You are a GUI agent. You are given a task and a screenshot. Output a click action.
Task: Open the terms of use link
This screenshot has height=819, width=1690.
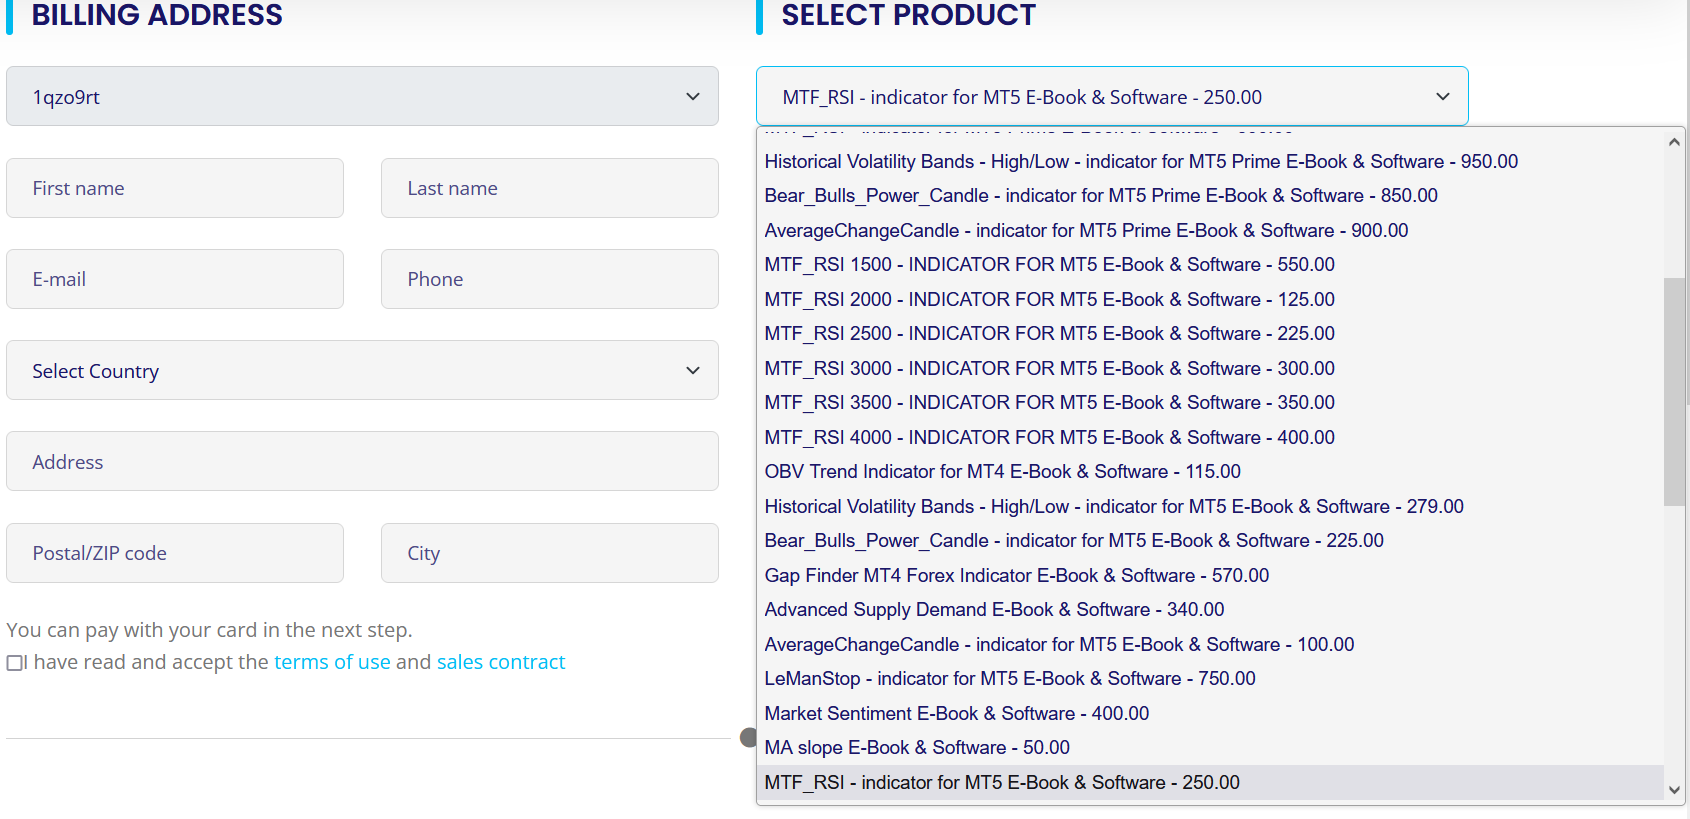(x=332, y=662)
